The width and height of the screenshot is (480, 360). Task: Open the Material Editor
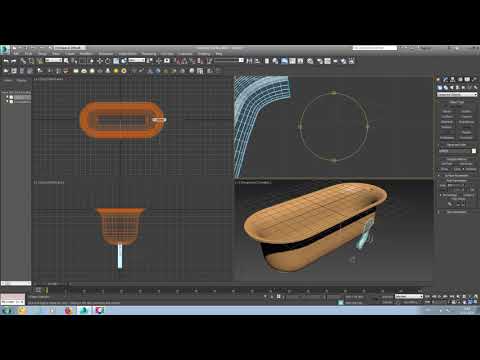(x=310, y=61)
